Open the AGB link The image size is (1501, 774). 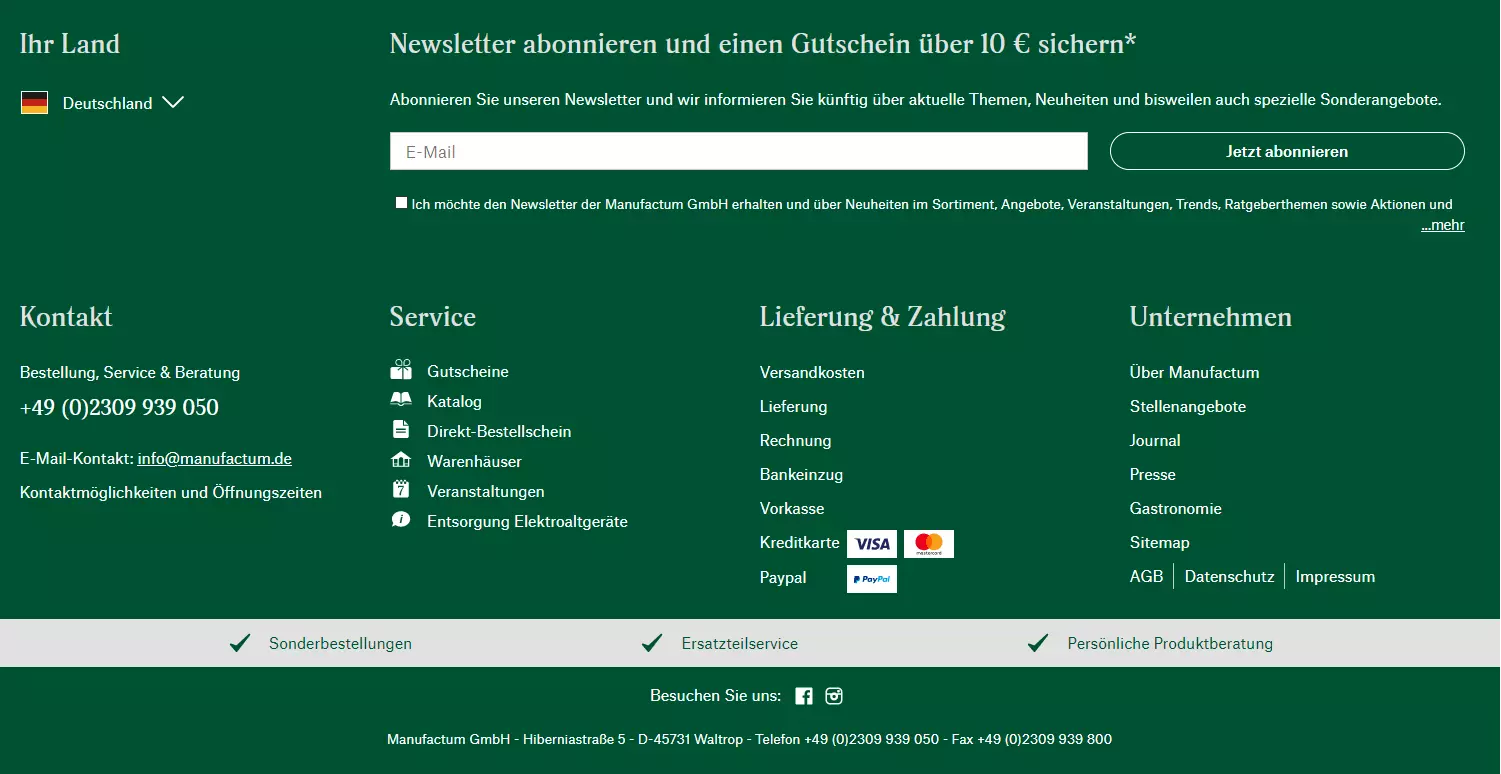tap(1147, 576)
